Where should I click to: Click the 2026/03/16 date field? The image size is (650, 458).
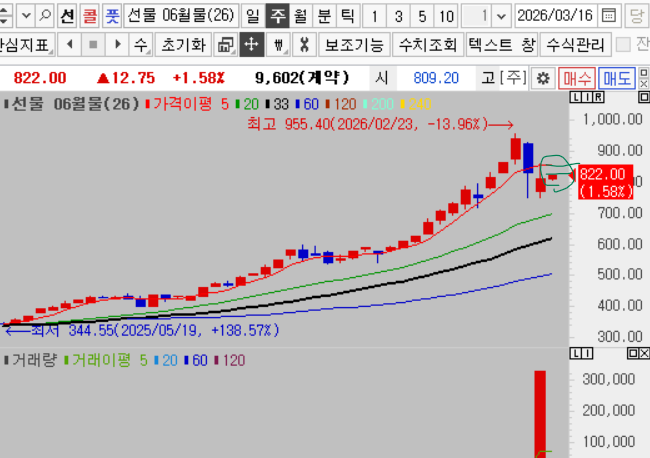click(x=555, y=16)
